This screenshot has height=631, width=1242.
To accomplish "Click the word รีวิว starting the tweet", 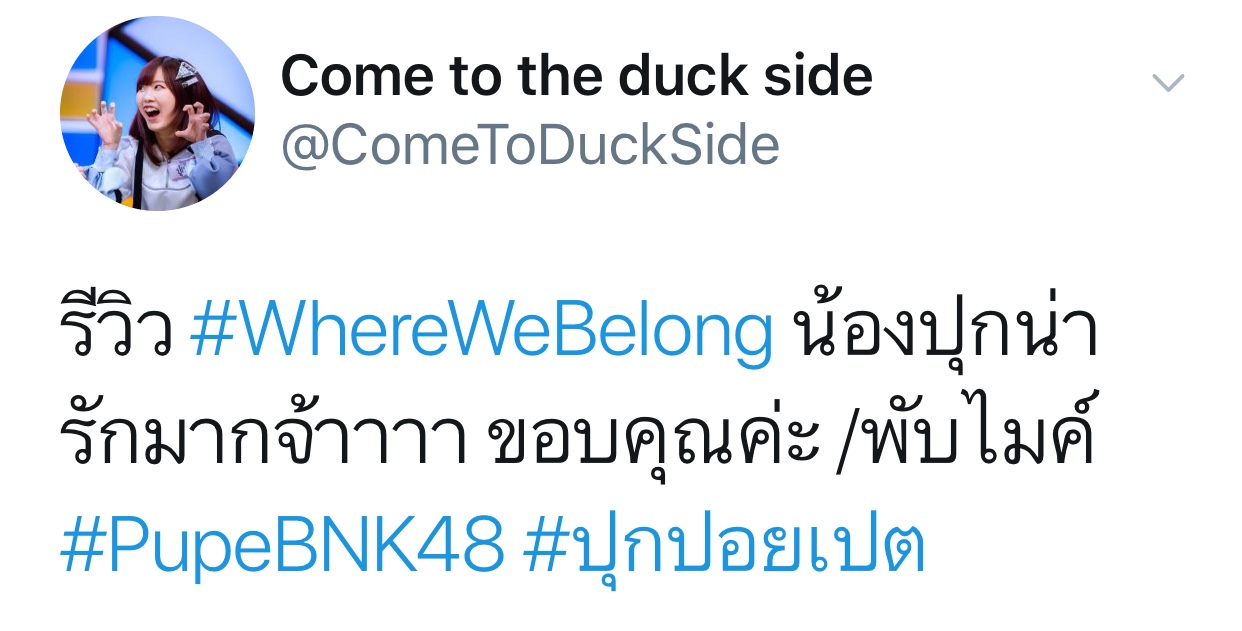I will (x=116, y=333).
